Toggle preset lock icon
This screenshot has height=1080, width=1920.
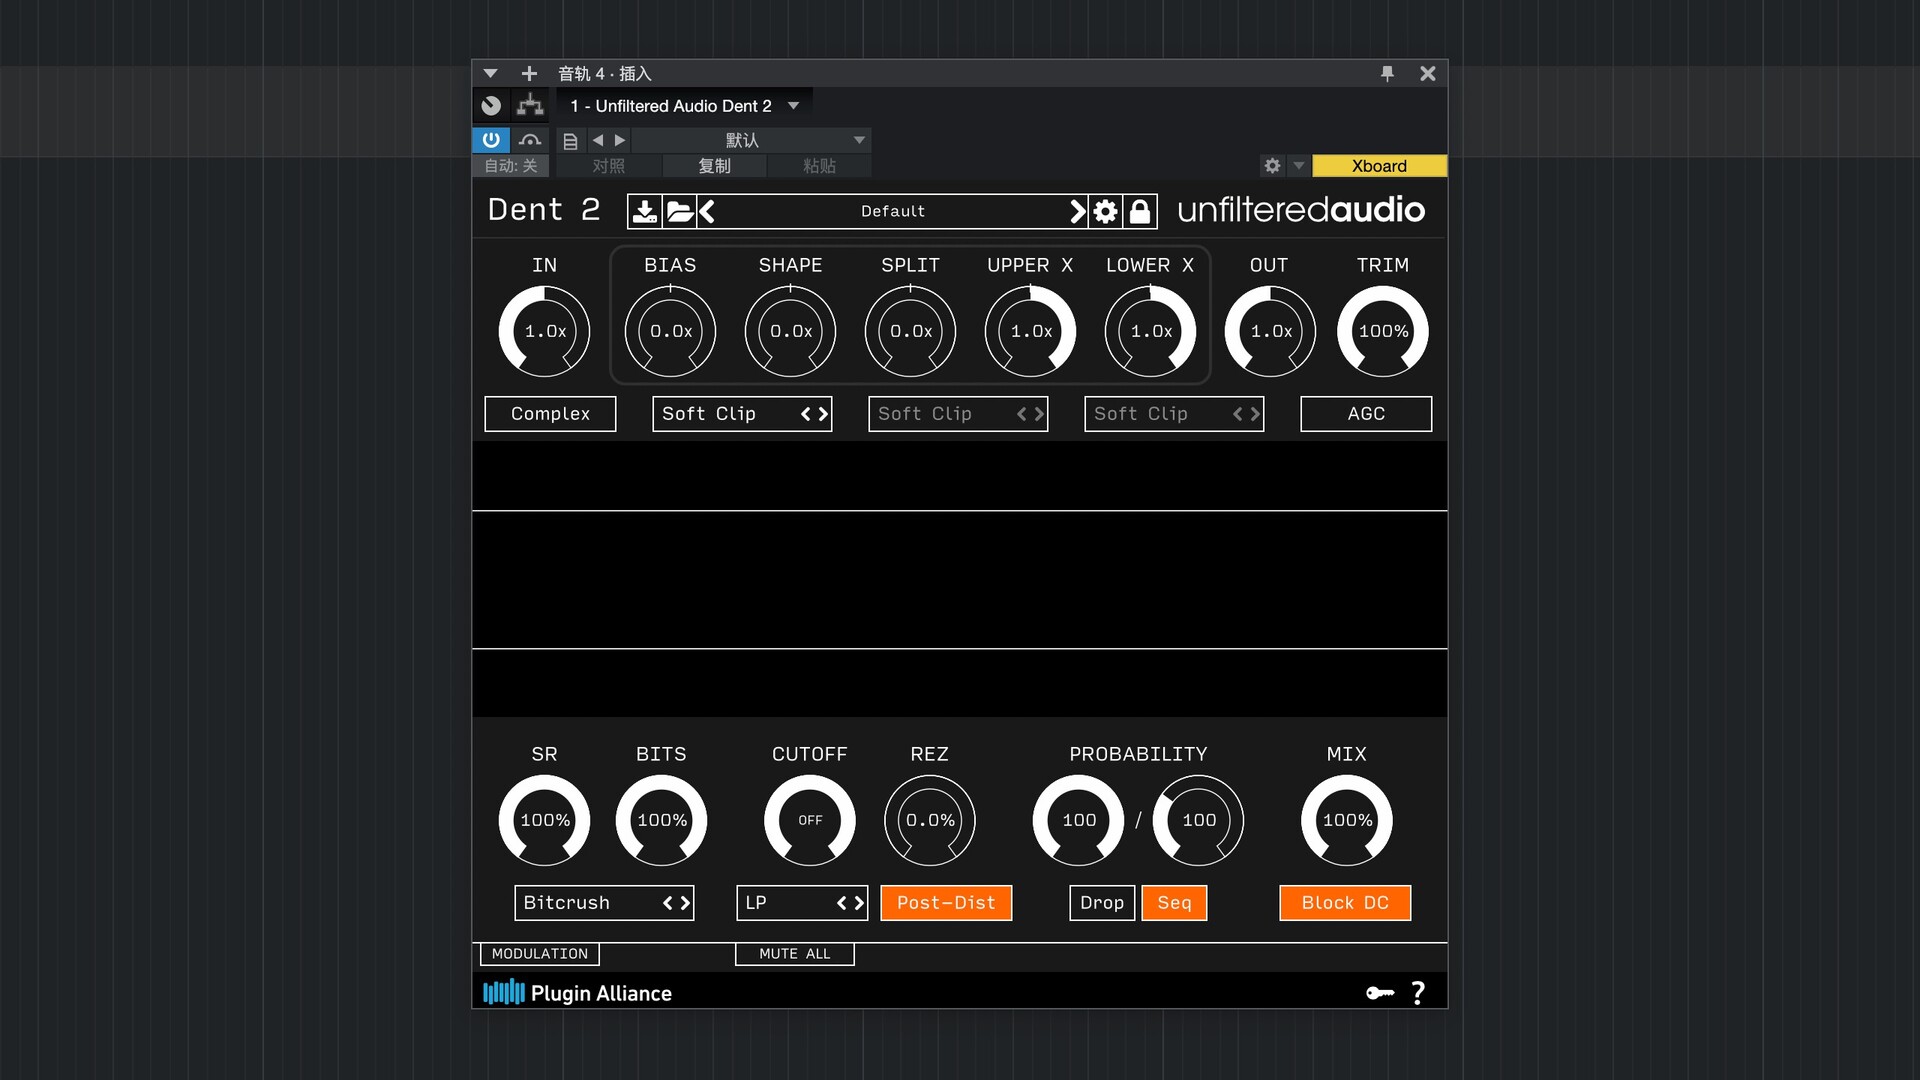(x=1139, y=211)
